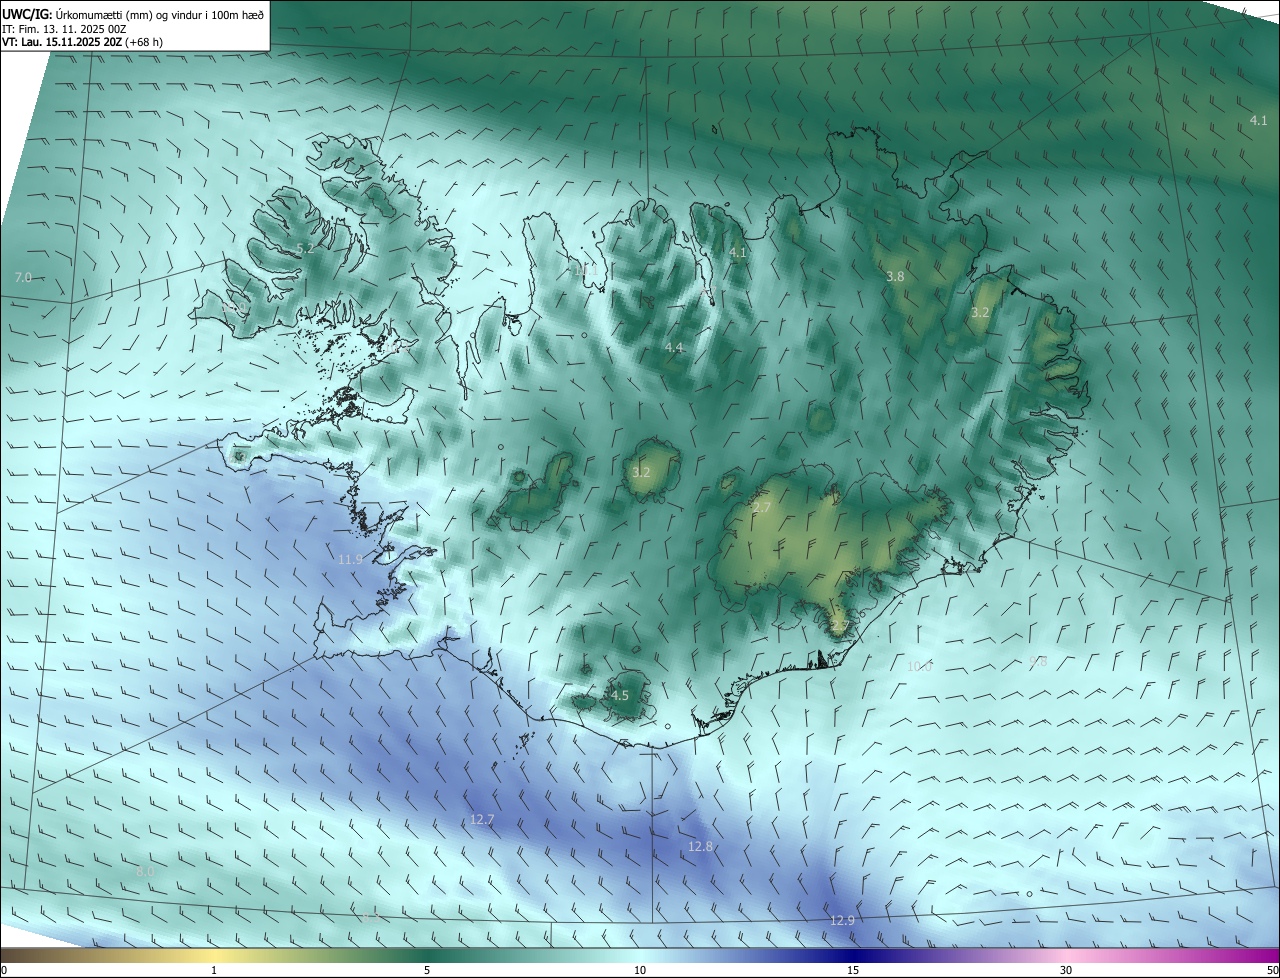
Task: Click the color scale label 5
Action: [427, 970]
